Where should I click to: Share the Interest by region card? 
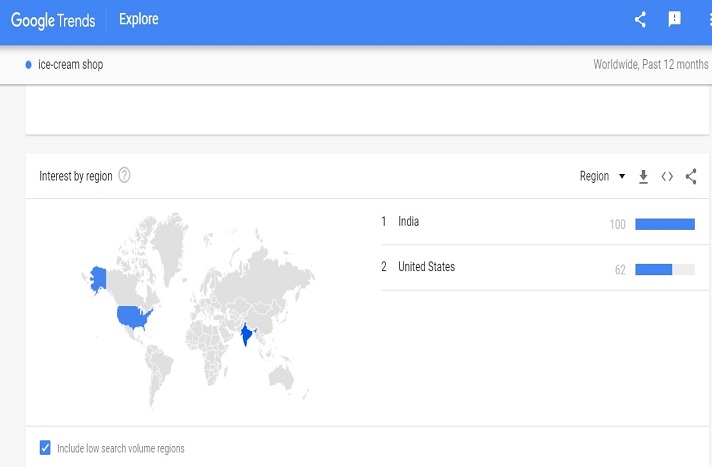691,176
